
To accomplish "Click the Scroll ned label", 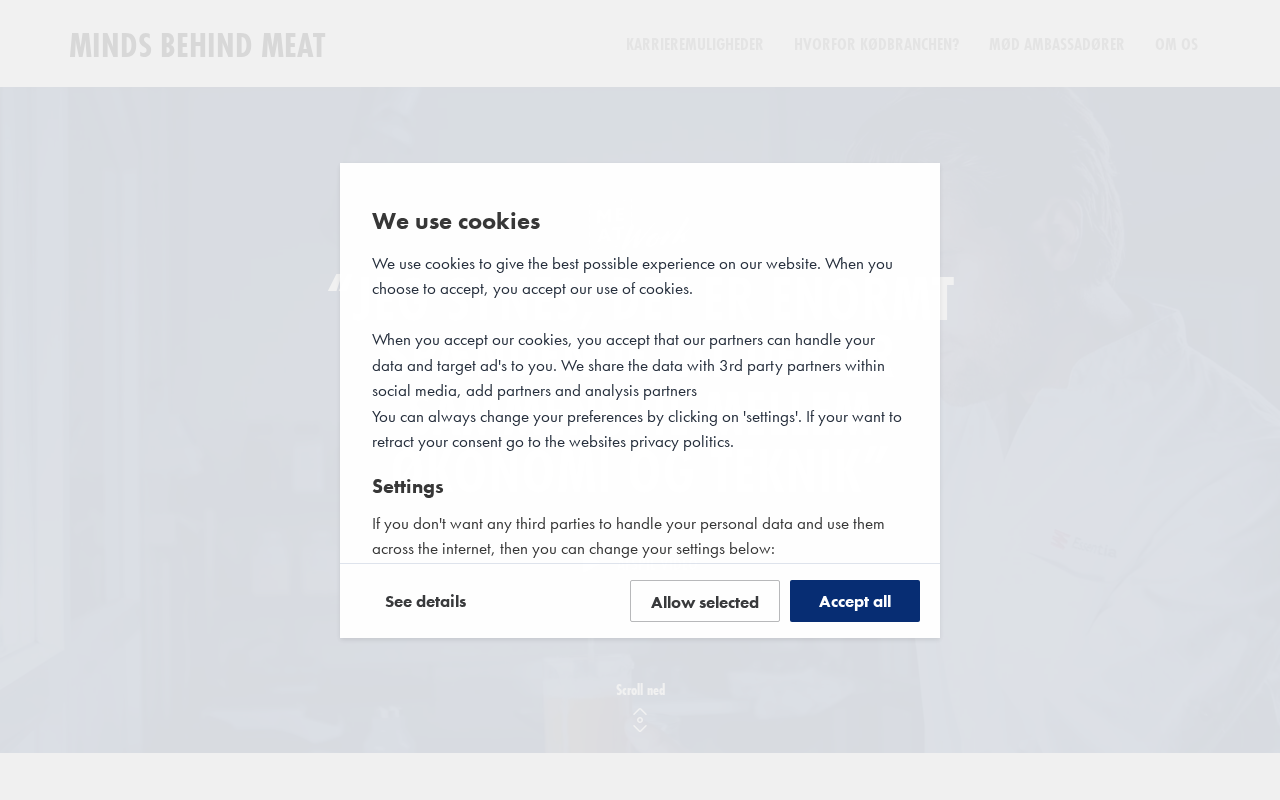I will point(640,690).
